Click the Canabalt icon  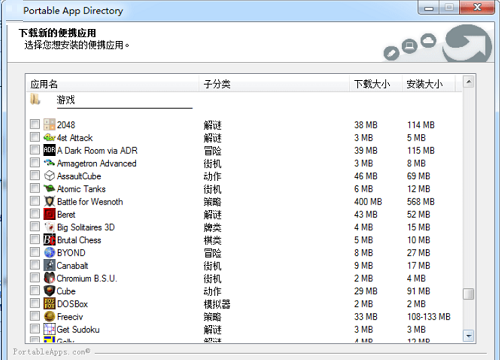coord(49,265)
